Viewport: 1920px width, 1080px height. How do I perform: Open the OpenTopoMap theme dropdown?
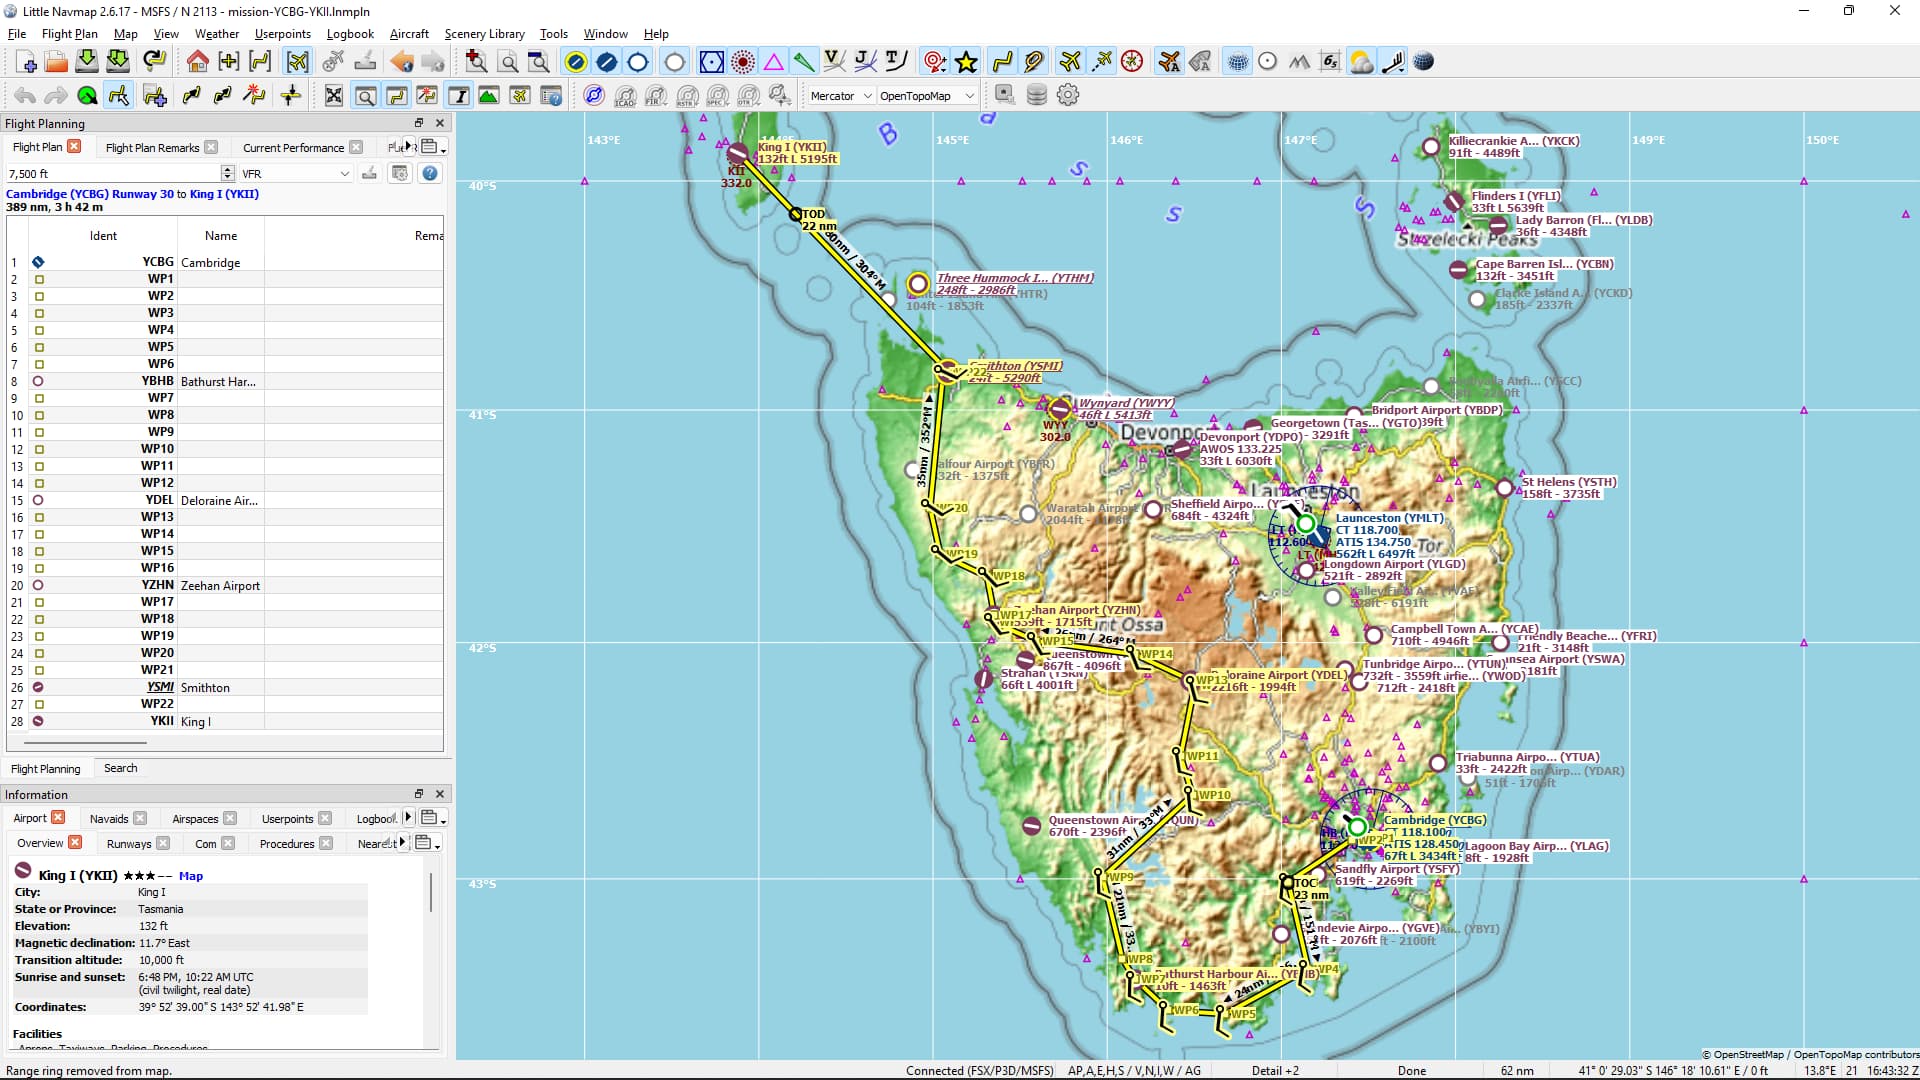(926, 96)
